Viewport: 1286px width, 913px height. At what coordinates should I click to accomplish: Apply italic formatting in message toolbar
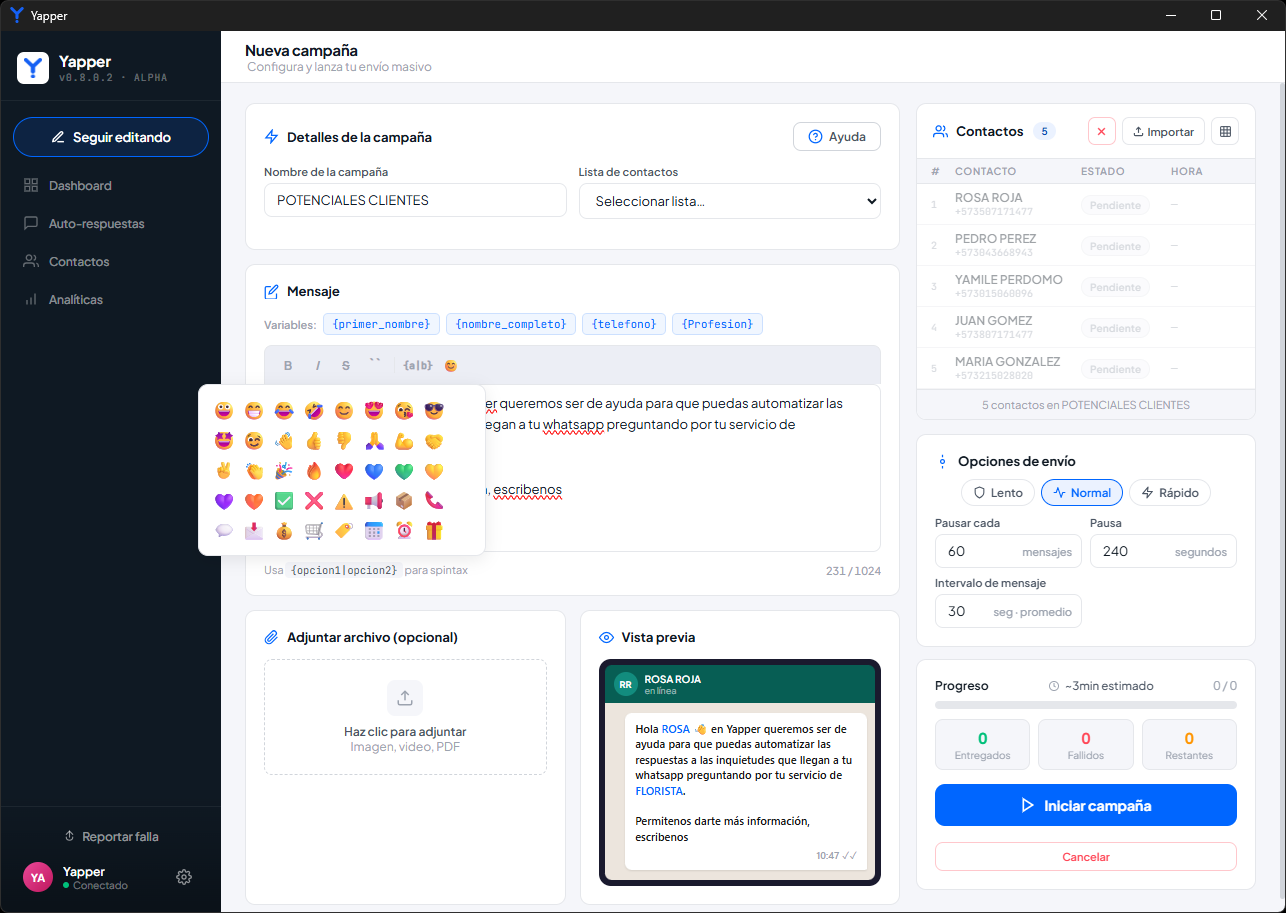pyautogui.click(x=318, y=366)
